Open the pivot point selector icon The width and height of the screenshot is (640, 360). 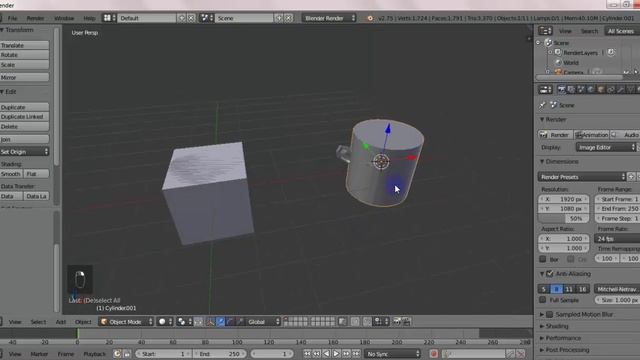point(184,322)
